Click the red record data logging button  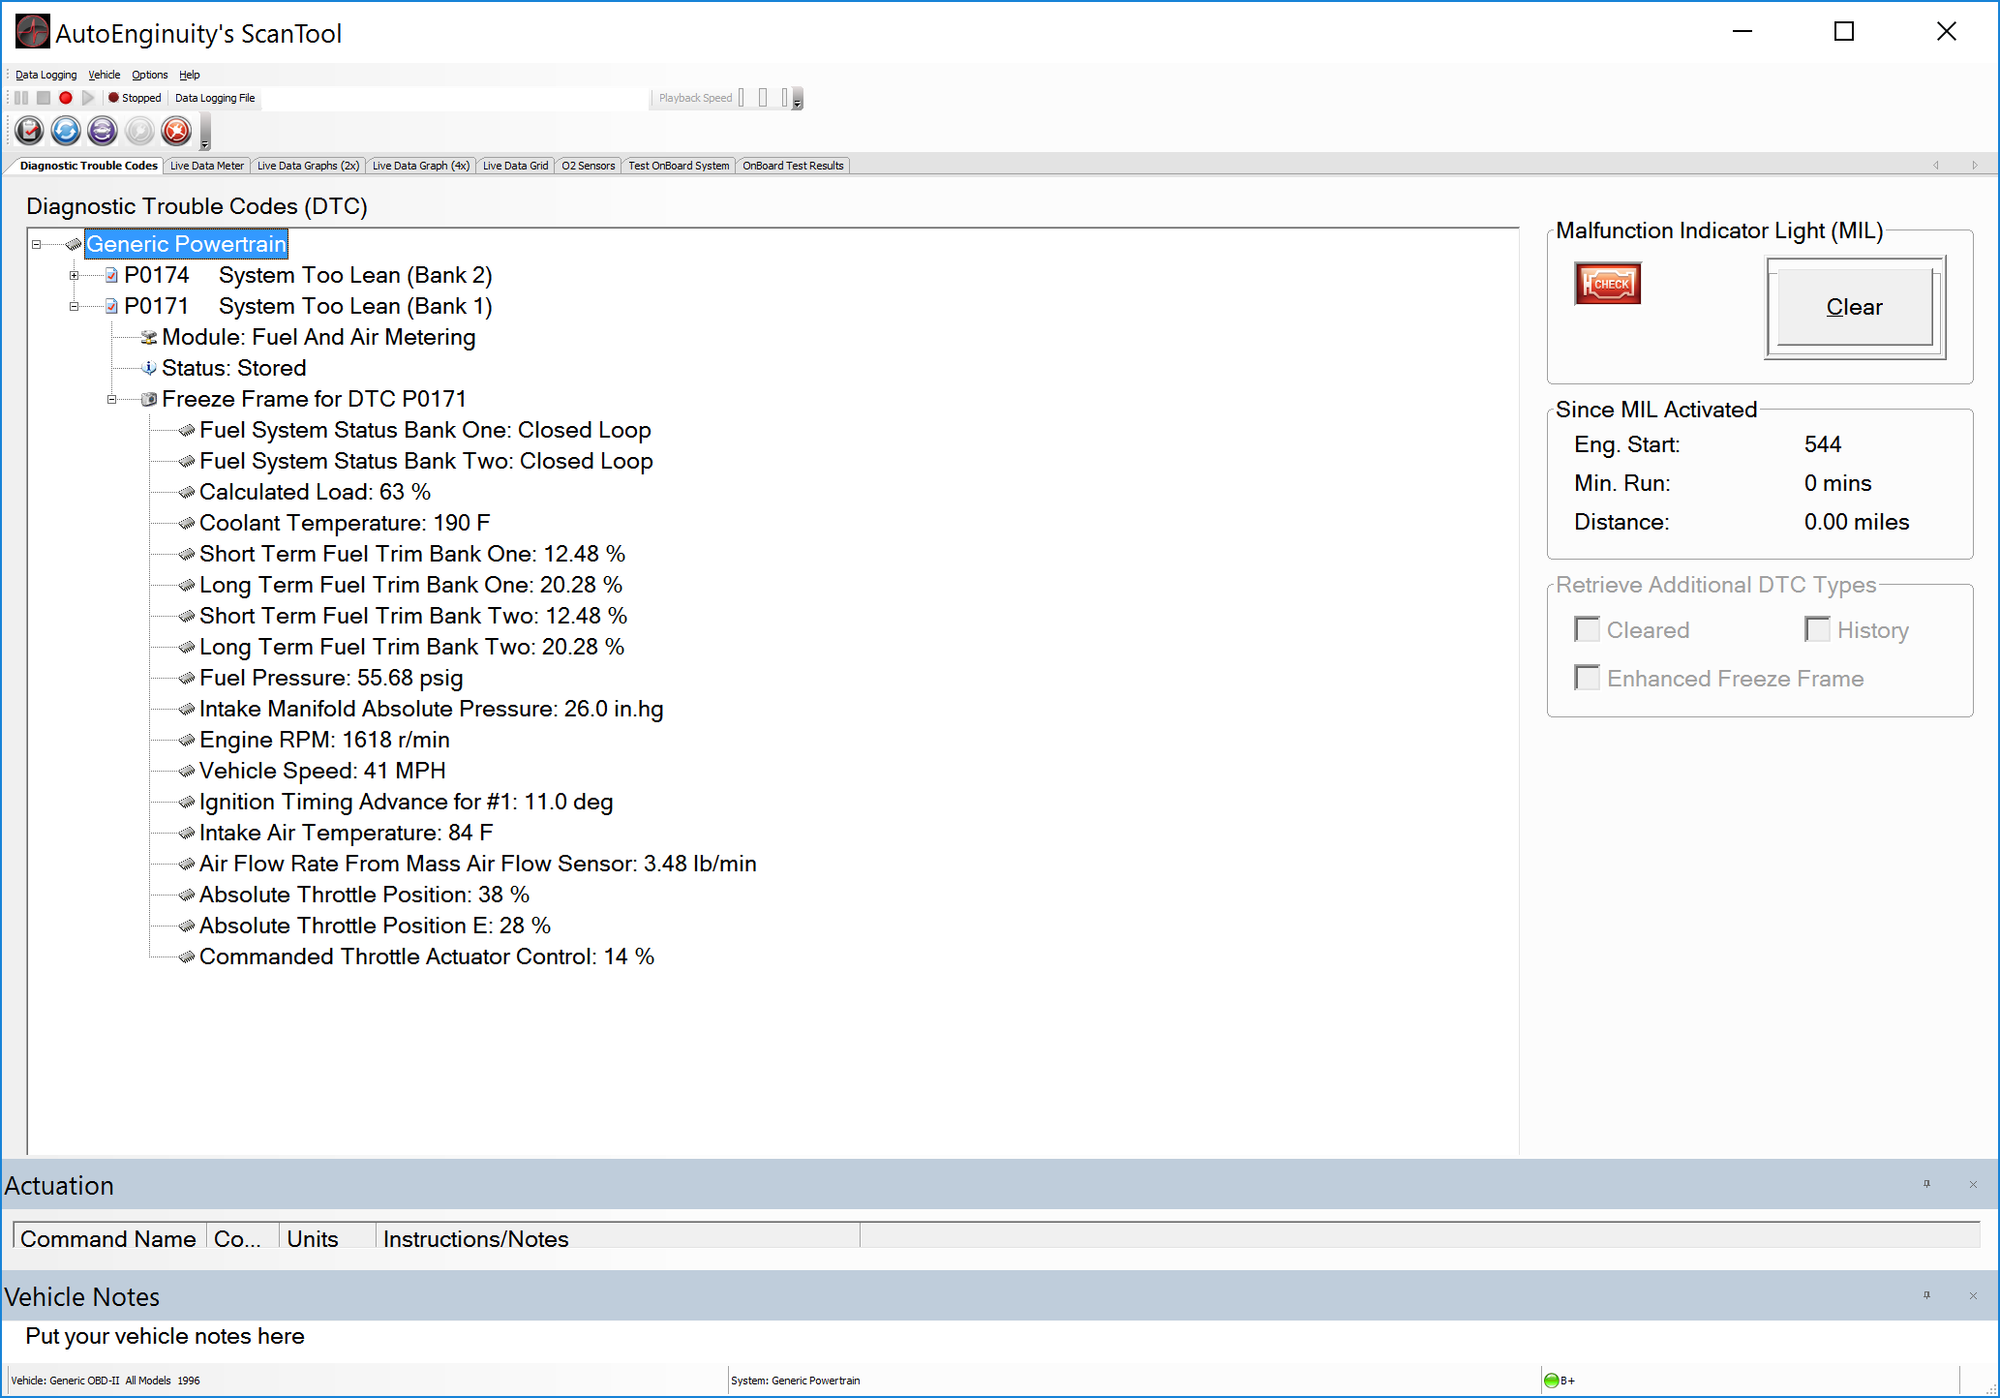66,98
